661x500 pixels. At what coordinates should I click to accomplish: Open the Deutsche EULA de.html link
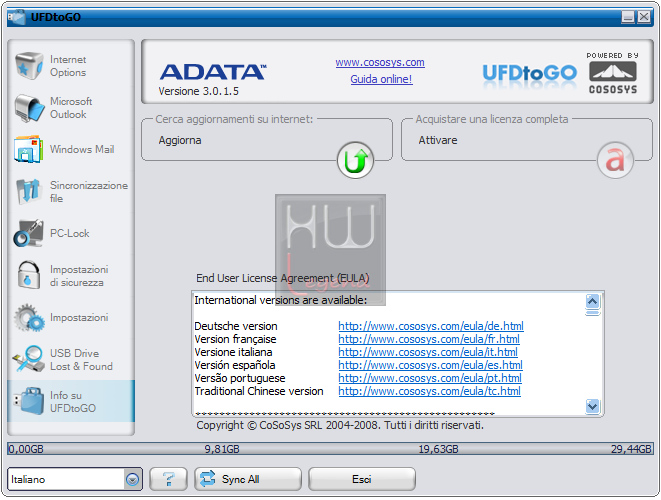point(431,326)
